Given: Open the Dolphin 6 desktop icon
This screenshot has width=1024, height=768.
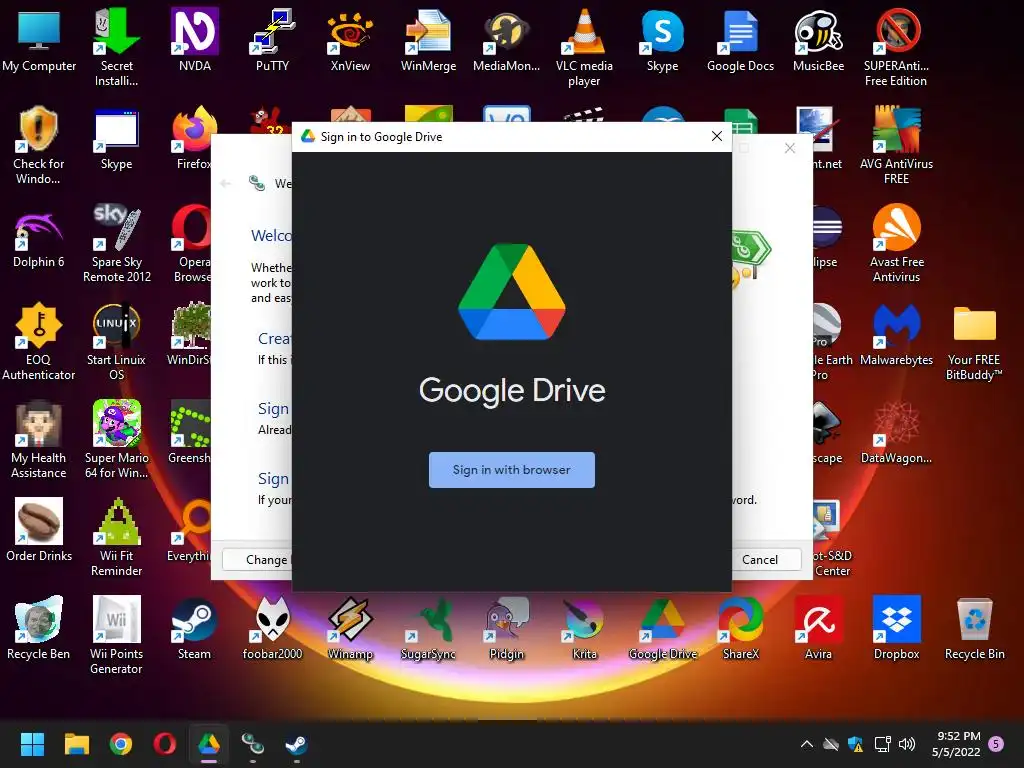Looking at the screenshot, I should [x=39, y=236].
